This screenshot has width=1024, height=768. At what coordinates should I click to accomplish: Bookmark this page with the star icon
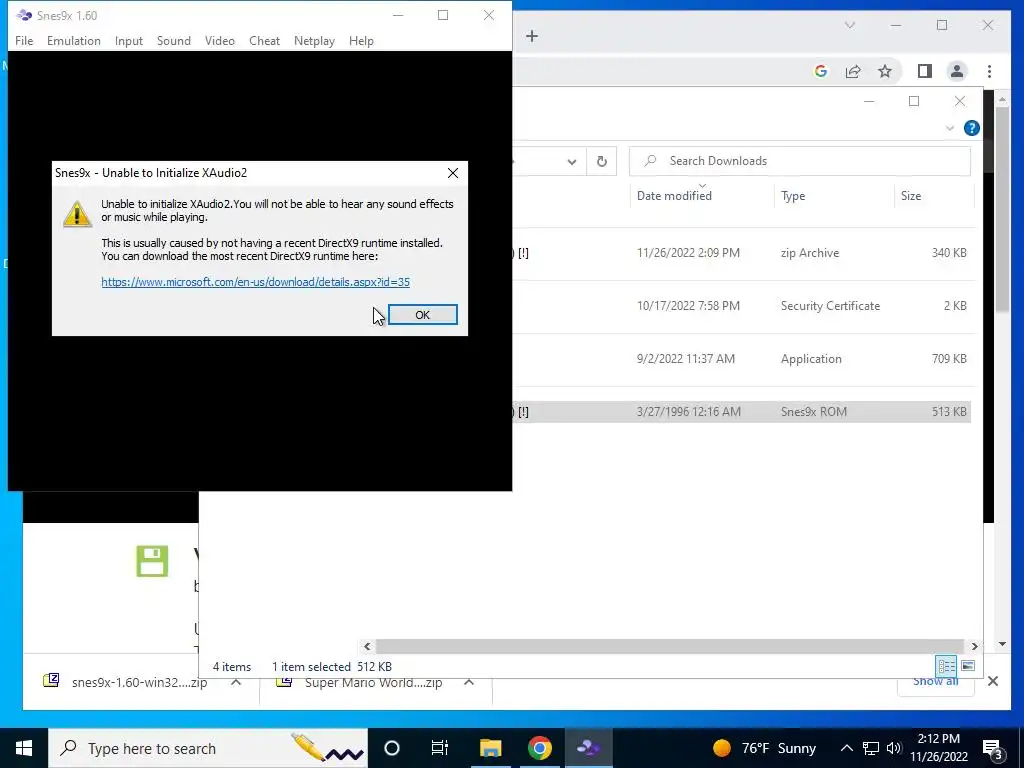[x=885, y=71]
